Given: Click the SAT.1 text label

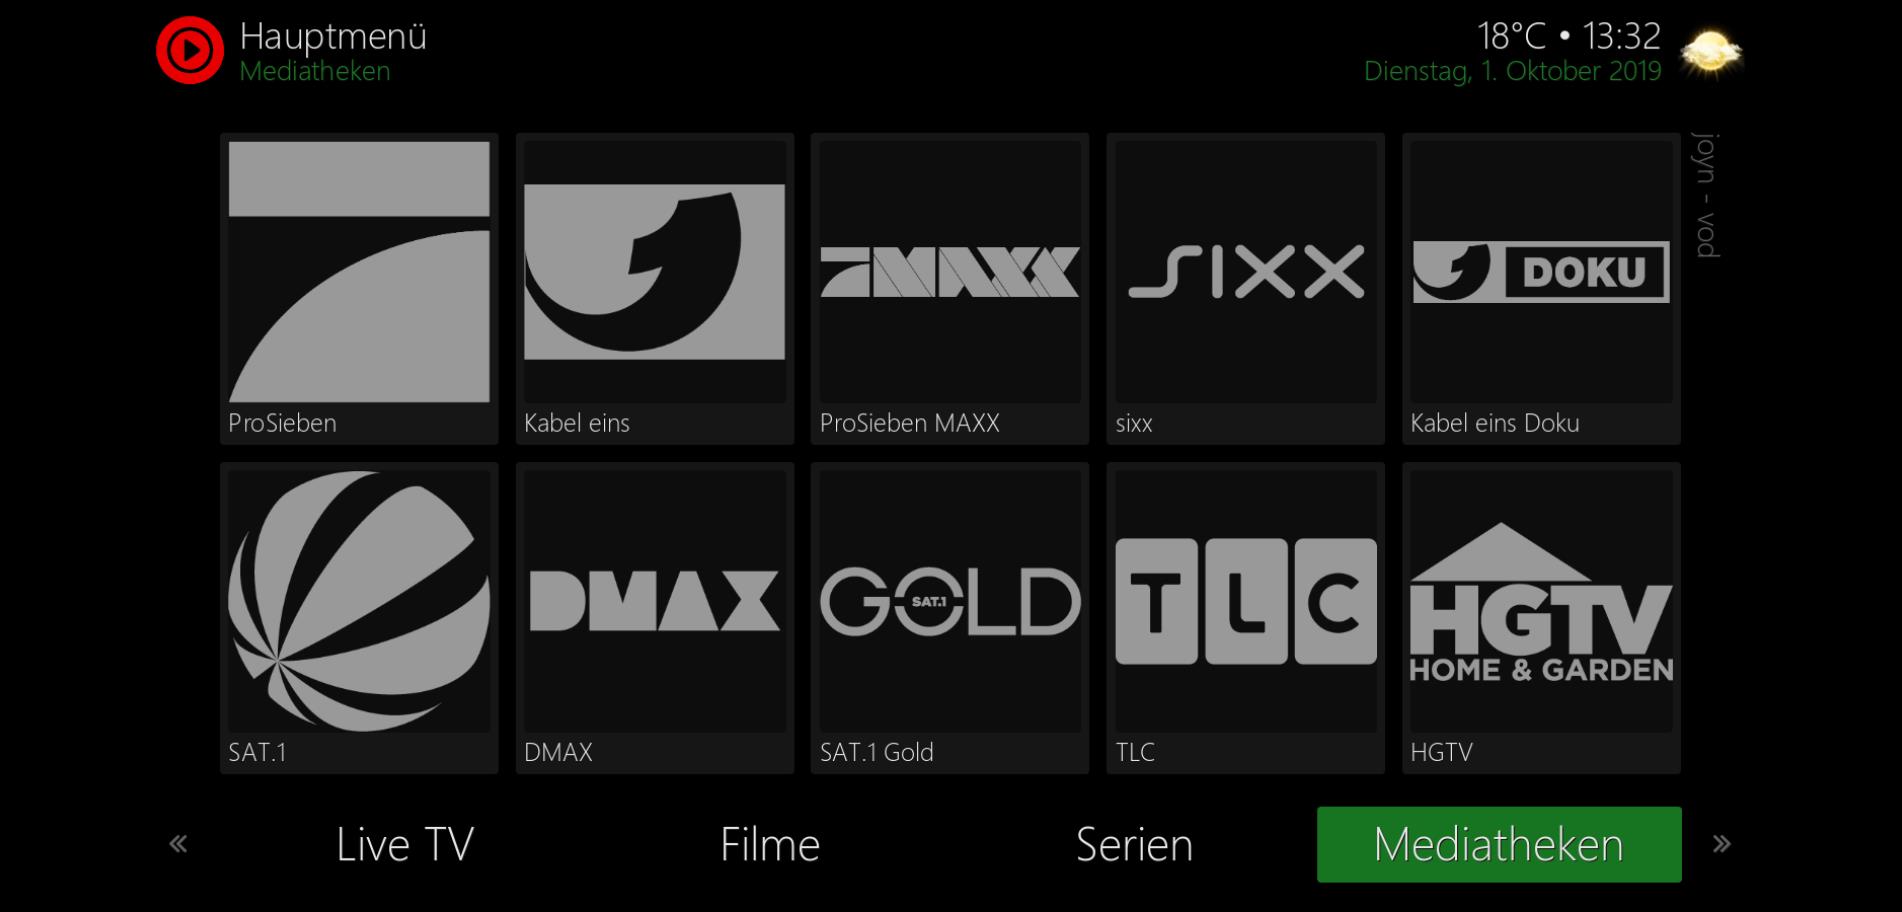Looking at the screenshot, I should [257, 752].
